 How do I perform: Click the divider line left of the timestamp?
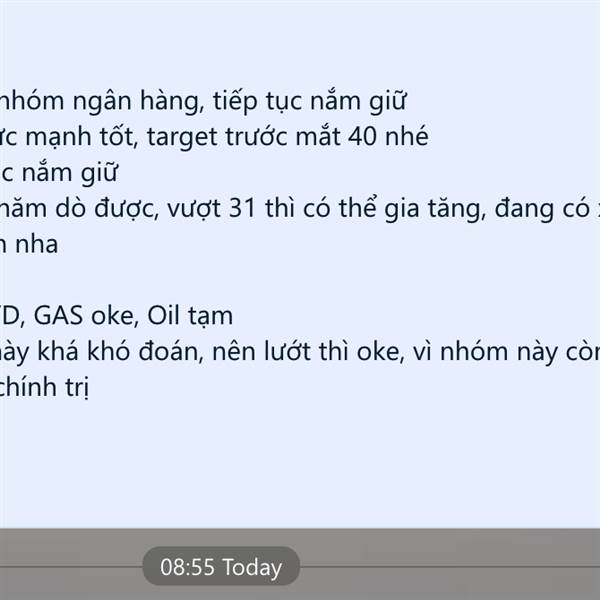71,566
